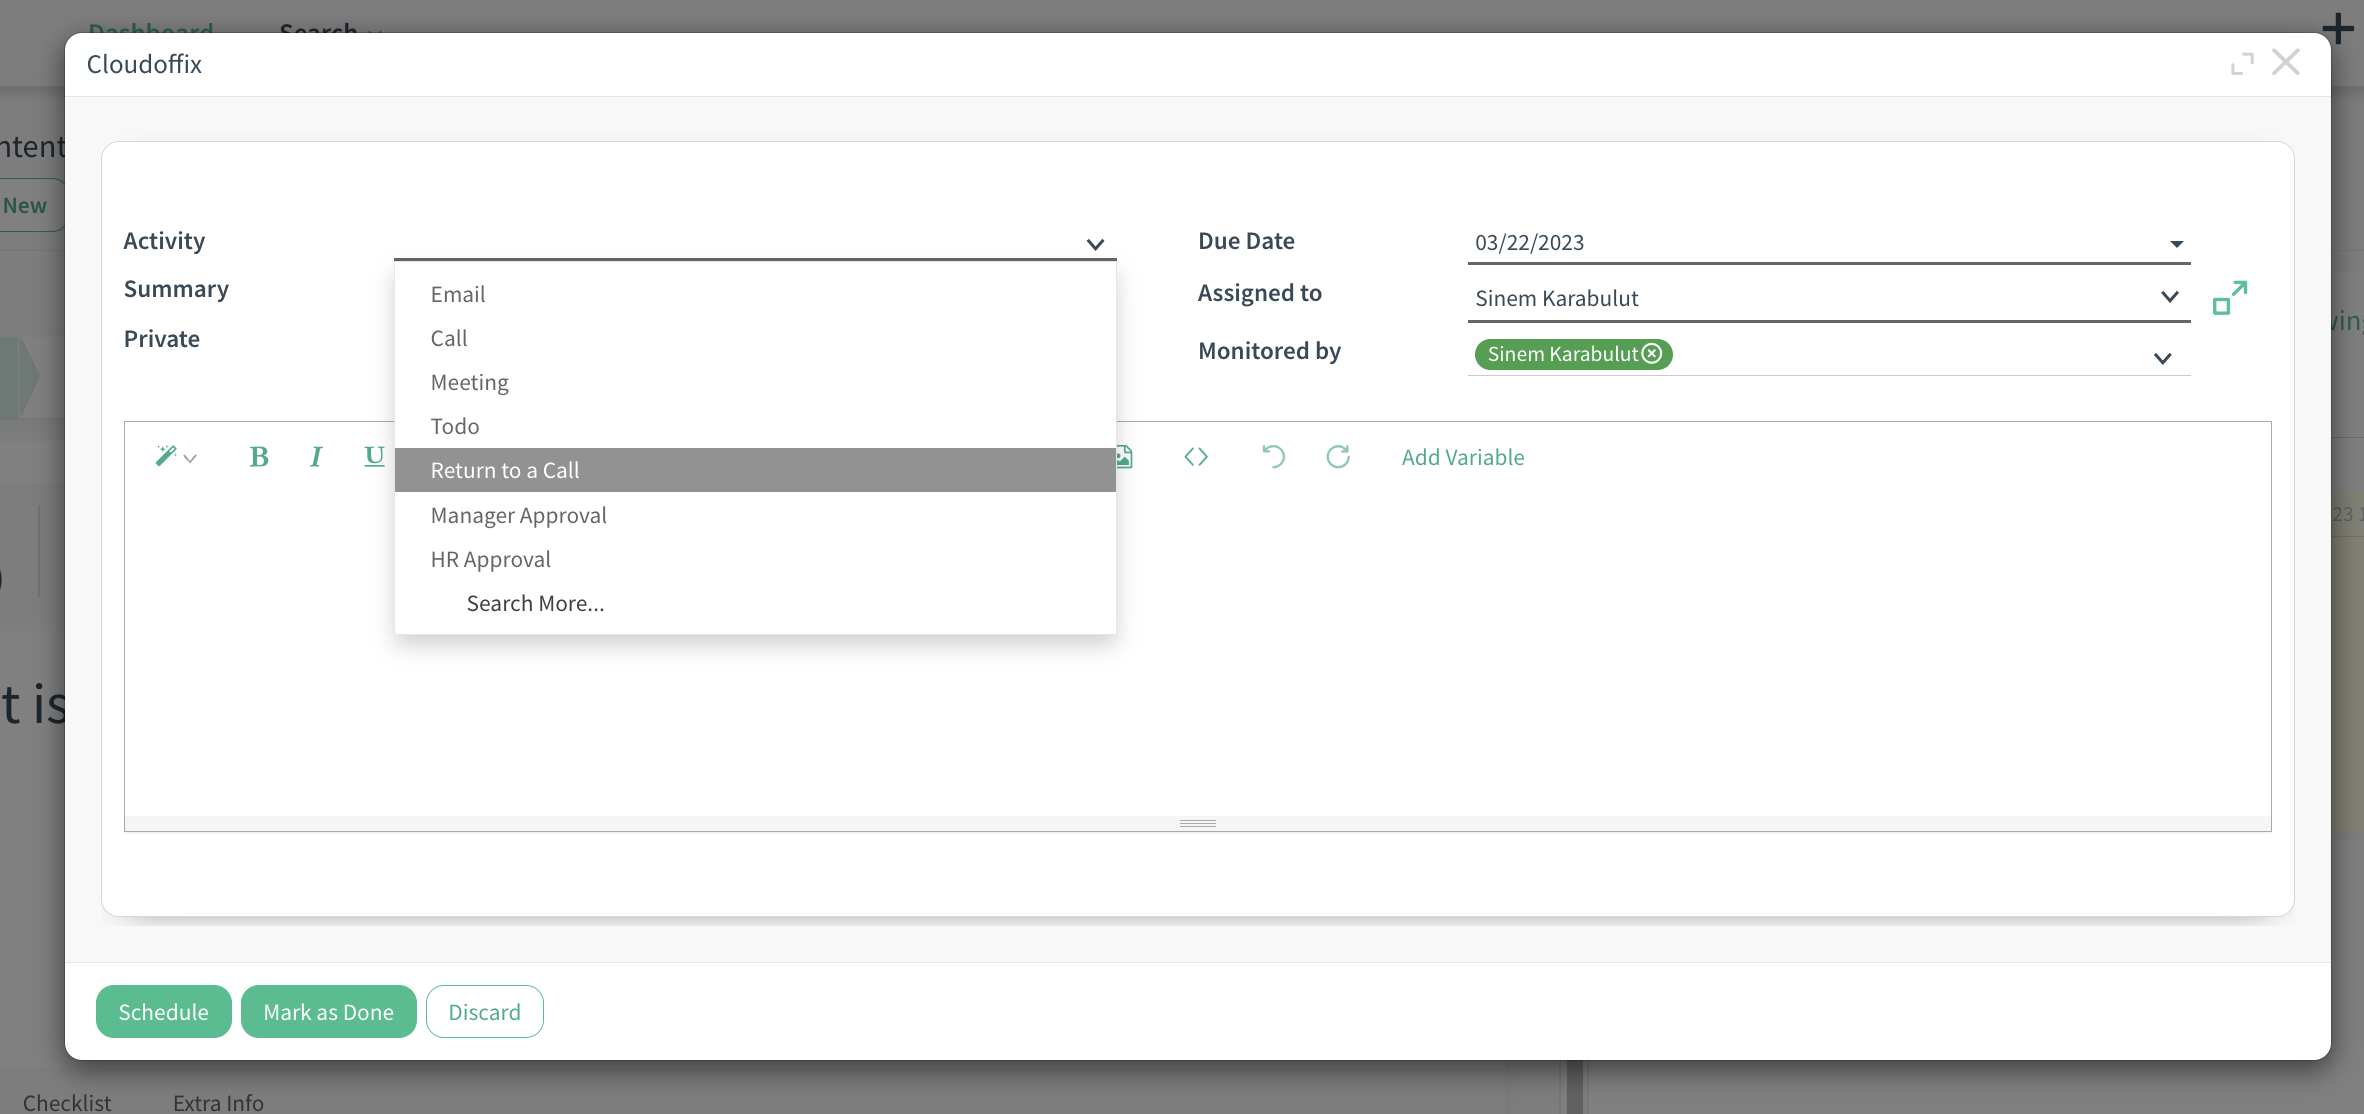
Task: Expand the Monitored by dropdown
Action: pyautogui.click(x=2162, y=358)
